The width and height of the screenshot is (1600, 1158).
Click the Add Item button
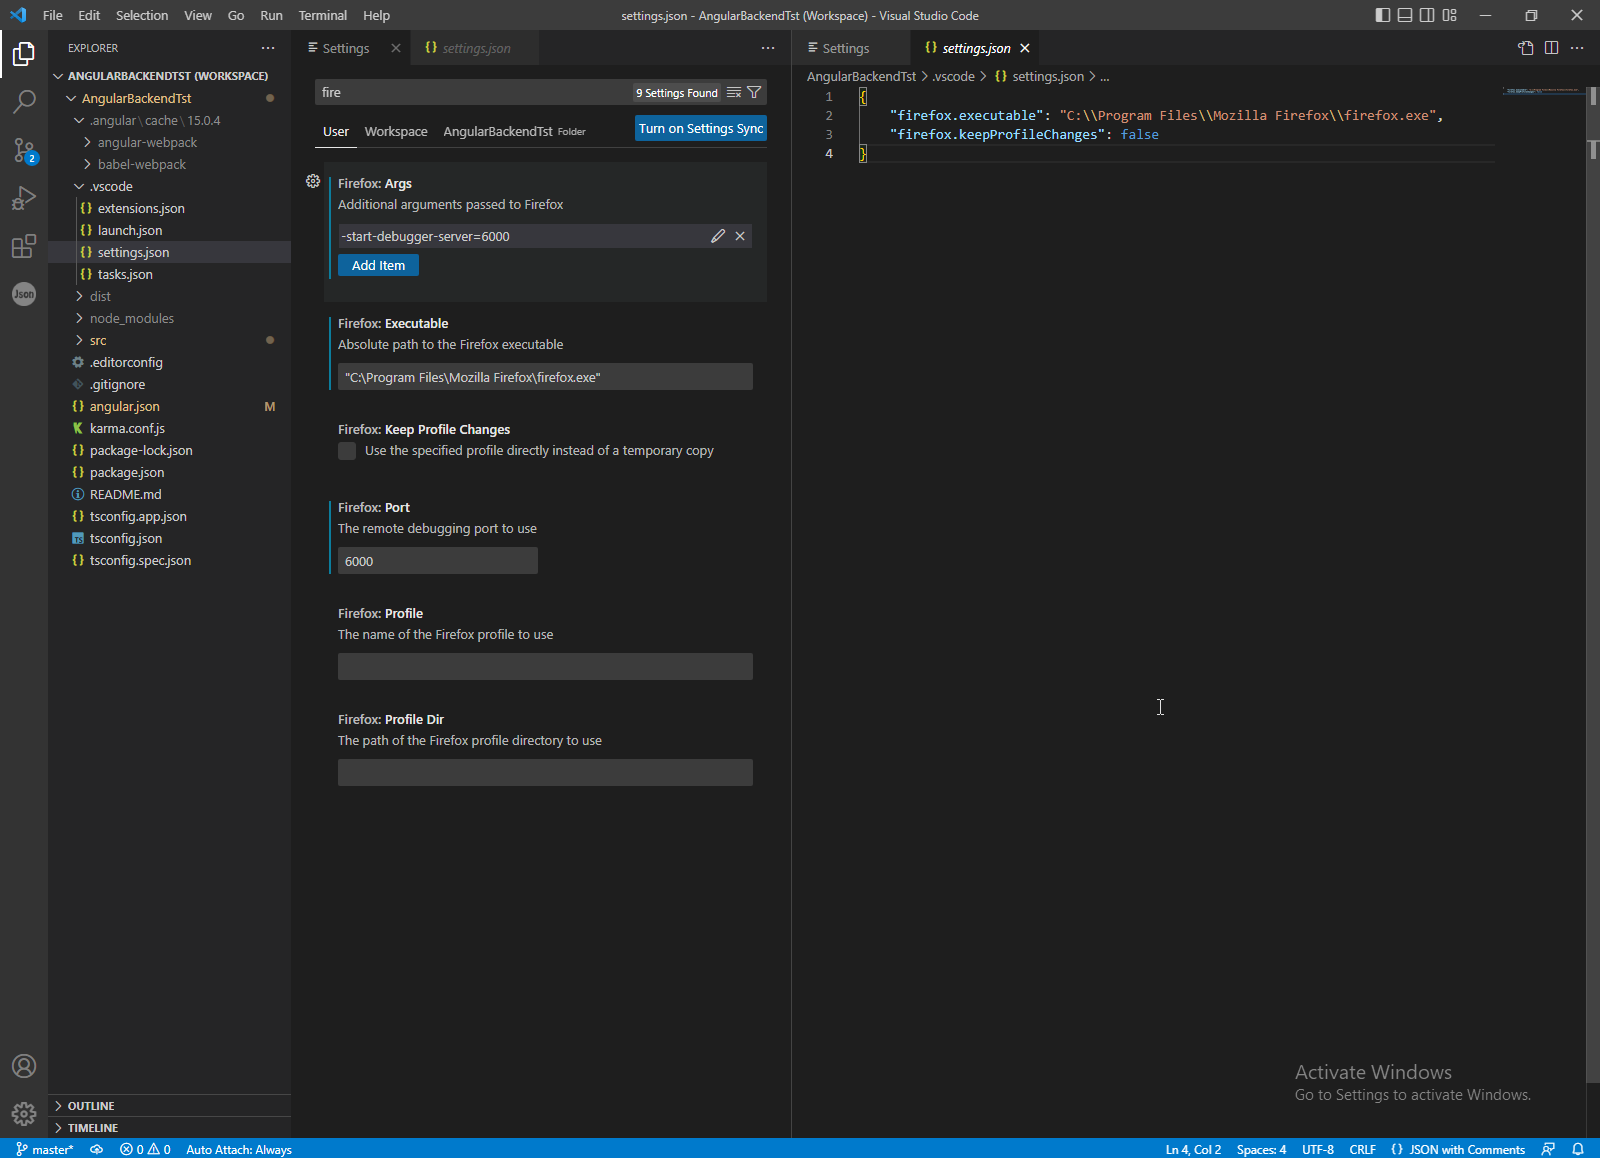tap(378, 265)
